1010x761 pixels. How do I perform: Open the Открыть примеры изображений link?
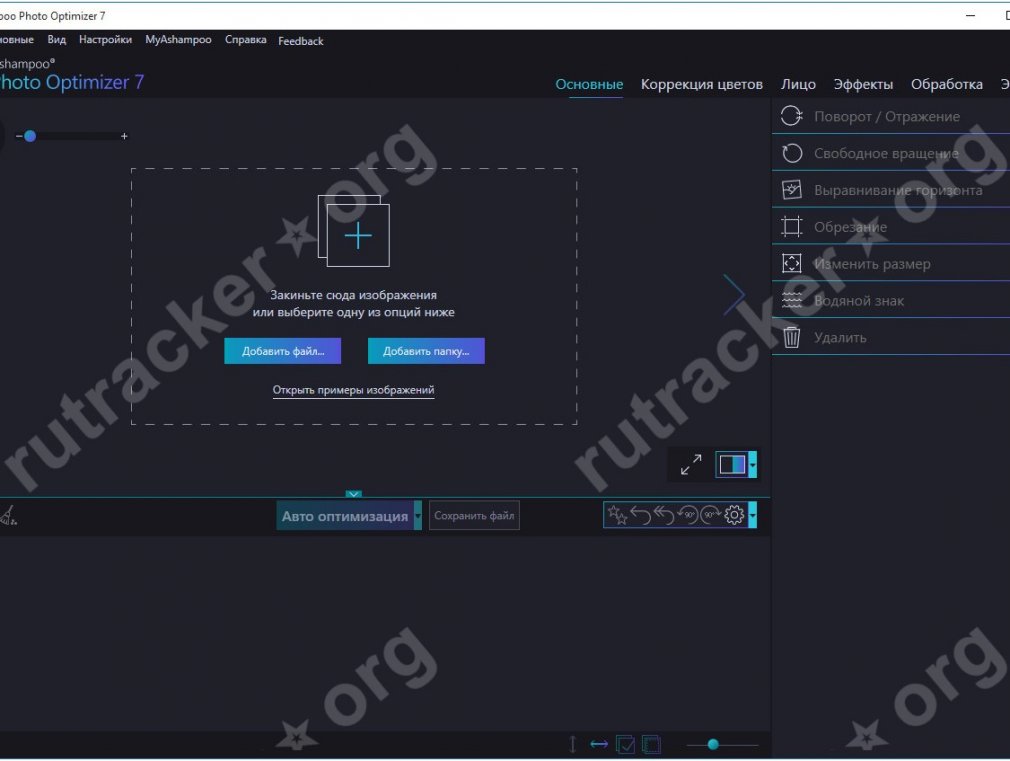354,390
